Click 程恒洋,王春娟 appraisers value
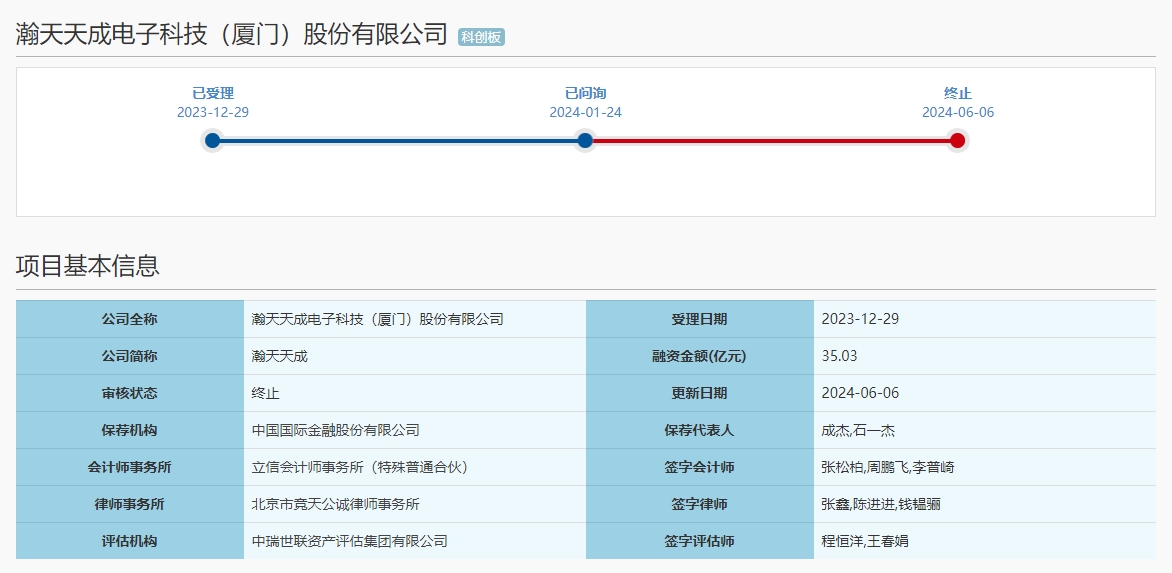1172x573 pixels. click(x=865, y=541)
